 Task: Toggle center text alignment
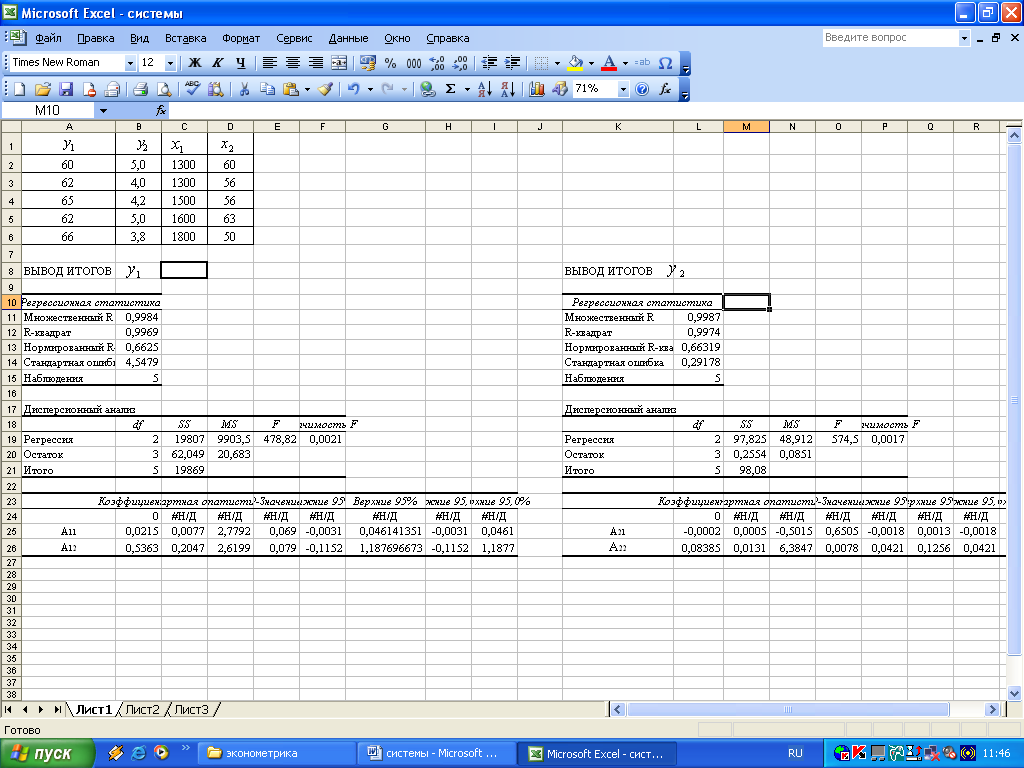pos(293,63)
